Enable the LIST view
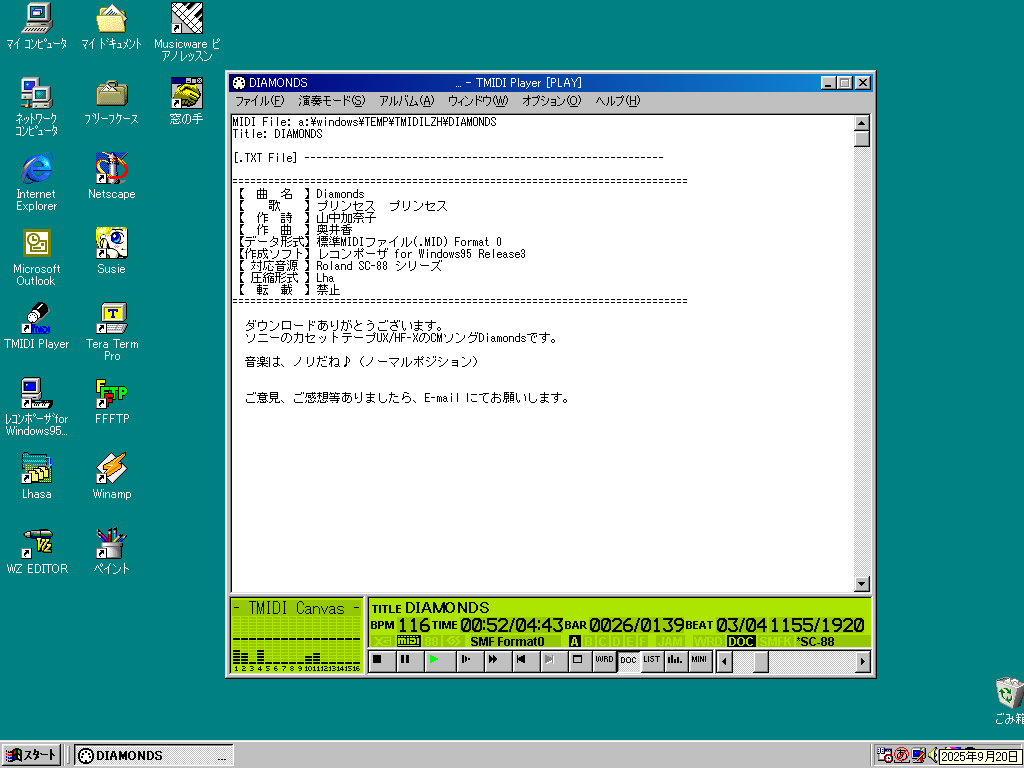 [x=651, y=660]
